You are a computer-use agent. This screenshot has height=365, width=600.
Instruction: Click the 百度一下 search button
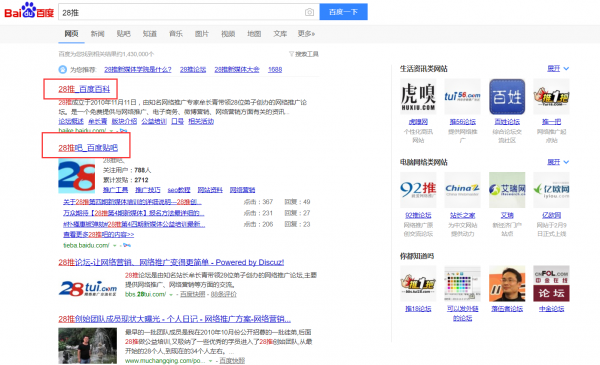(343, 12)
